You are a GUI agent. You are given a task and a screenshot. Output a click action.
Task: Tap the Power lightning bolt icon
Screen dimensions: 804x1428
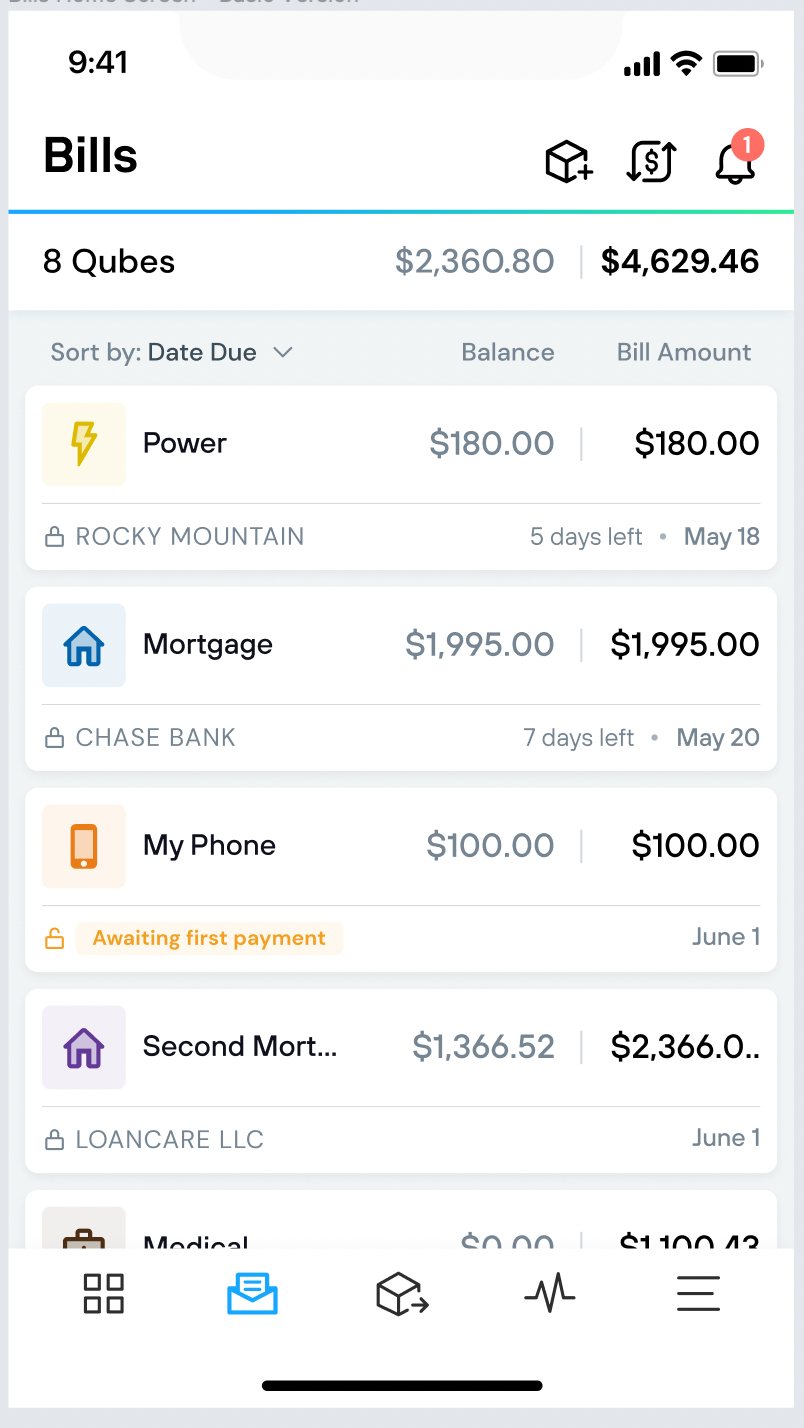point(84,444)
